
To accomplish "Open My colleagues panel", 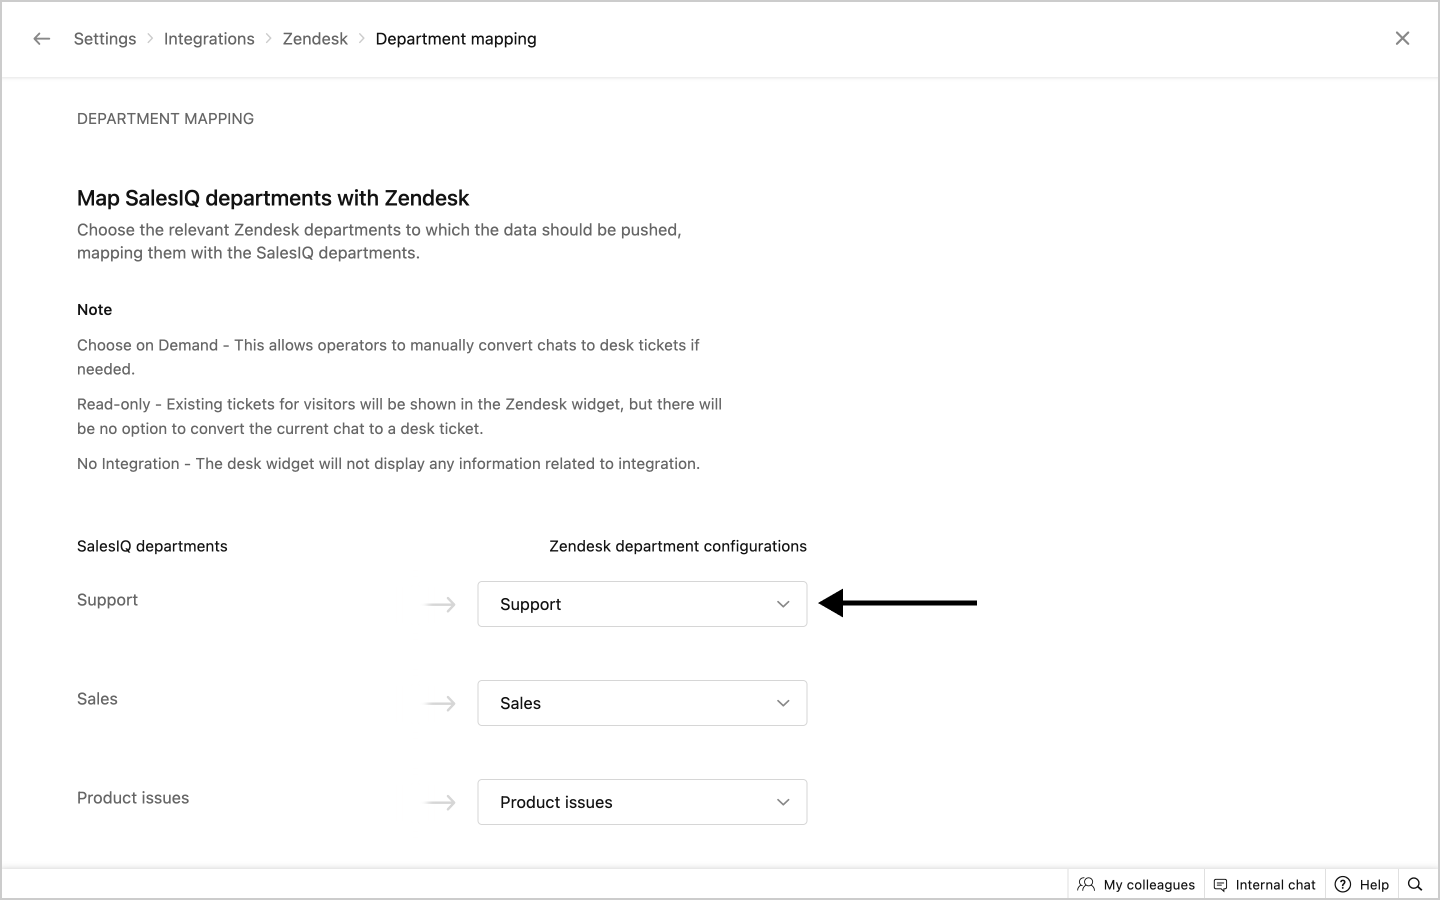I will [1148, 884].
